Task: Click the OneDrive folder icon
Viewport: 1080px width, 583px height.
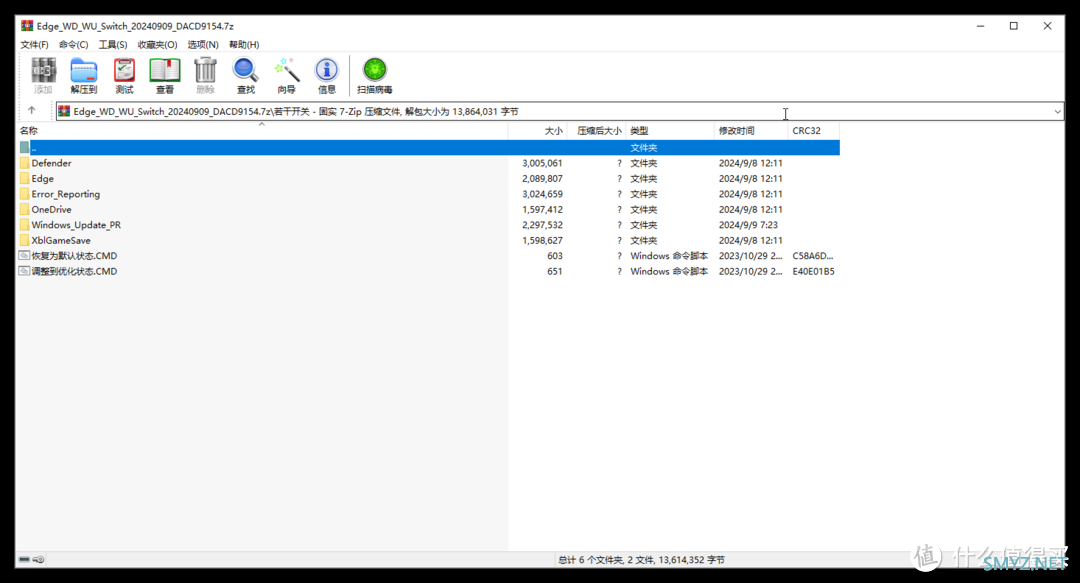Action: [x=25, y=209]
